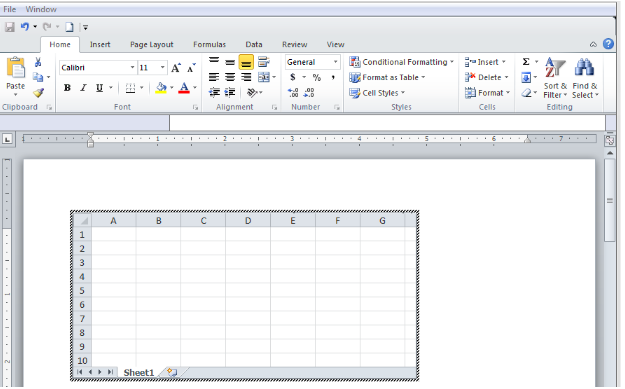Toggle Italic formatting
The width and height of the screenshot is (625, 389).
(x=83, y=88)
